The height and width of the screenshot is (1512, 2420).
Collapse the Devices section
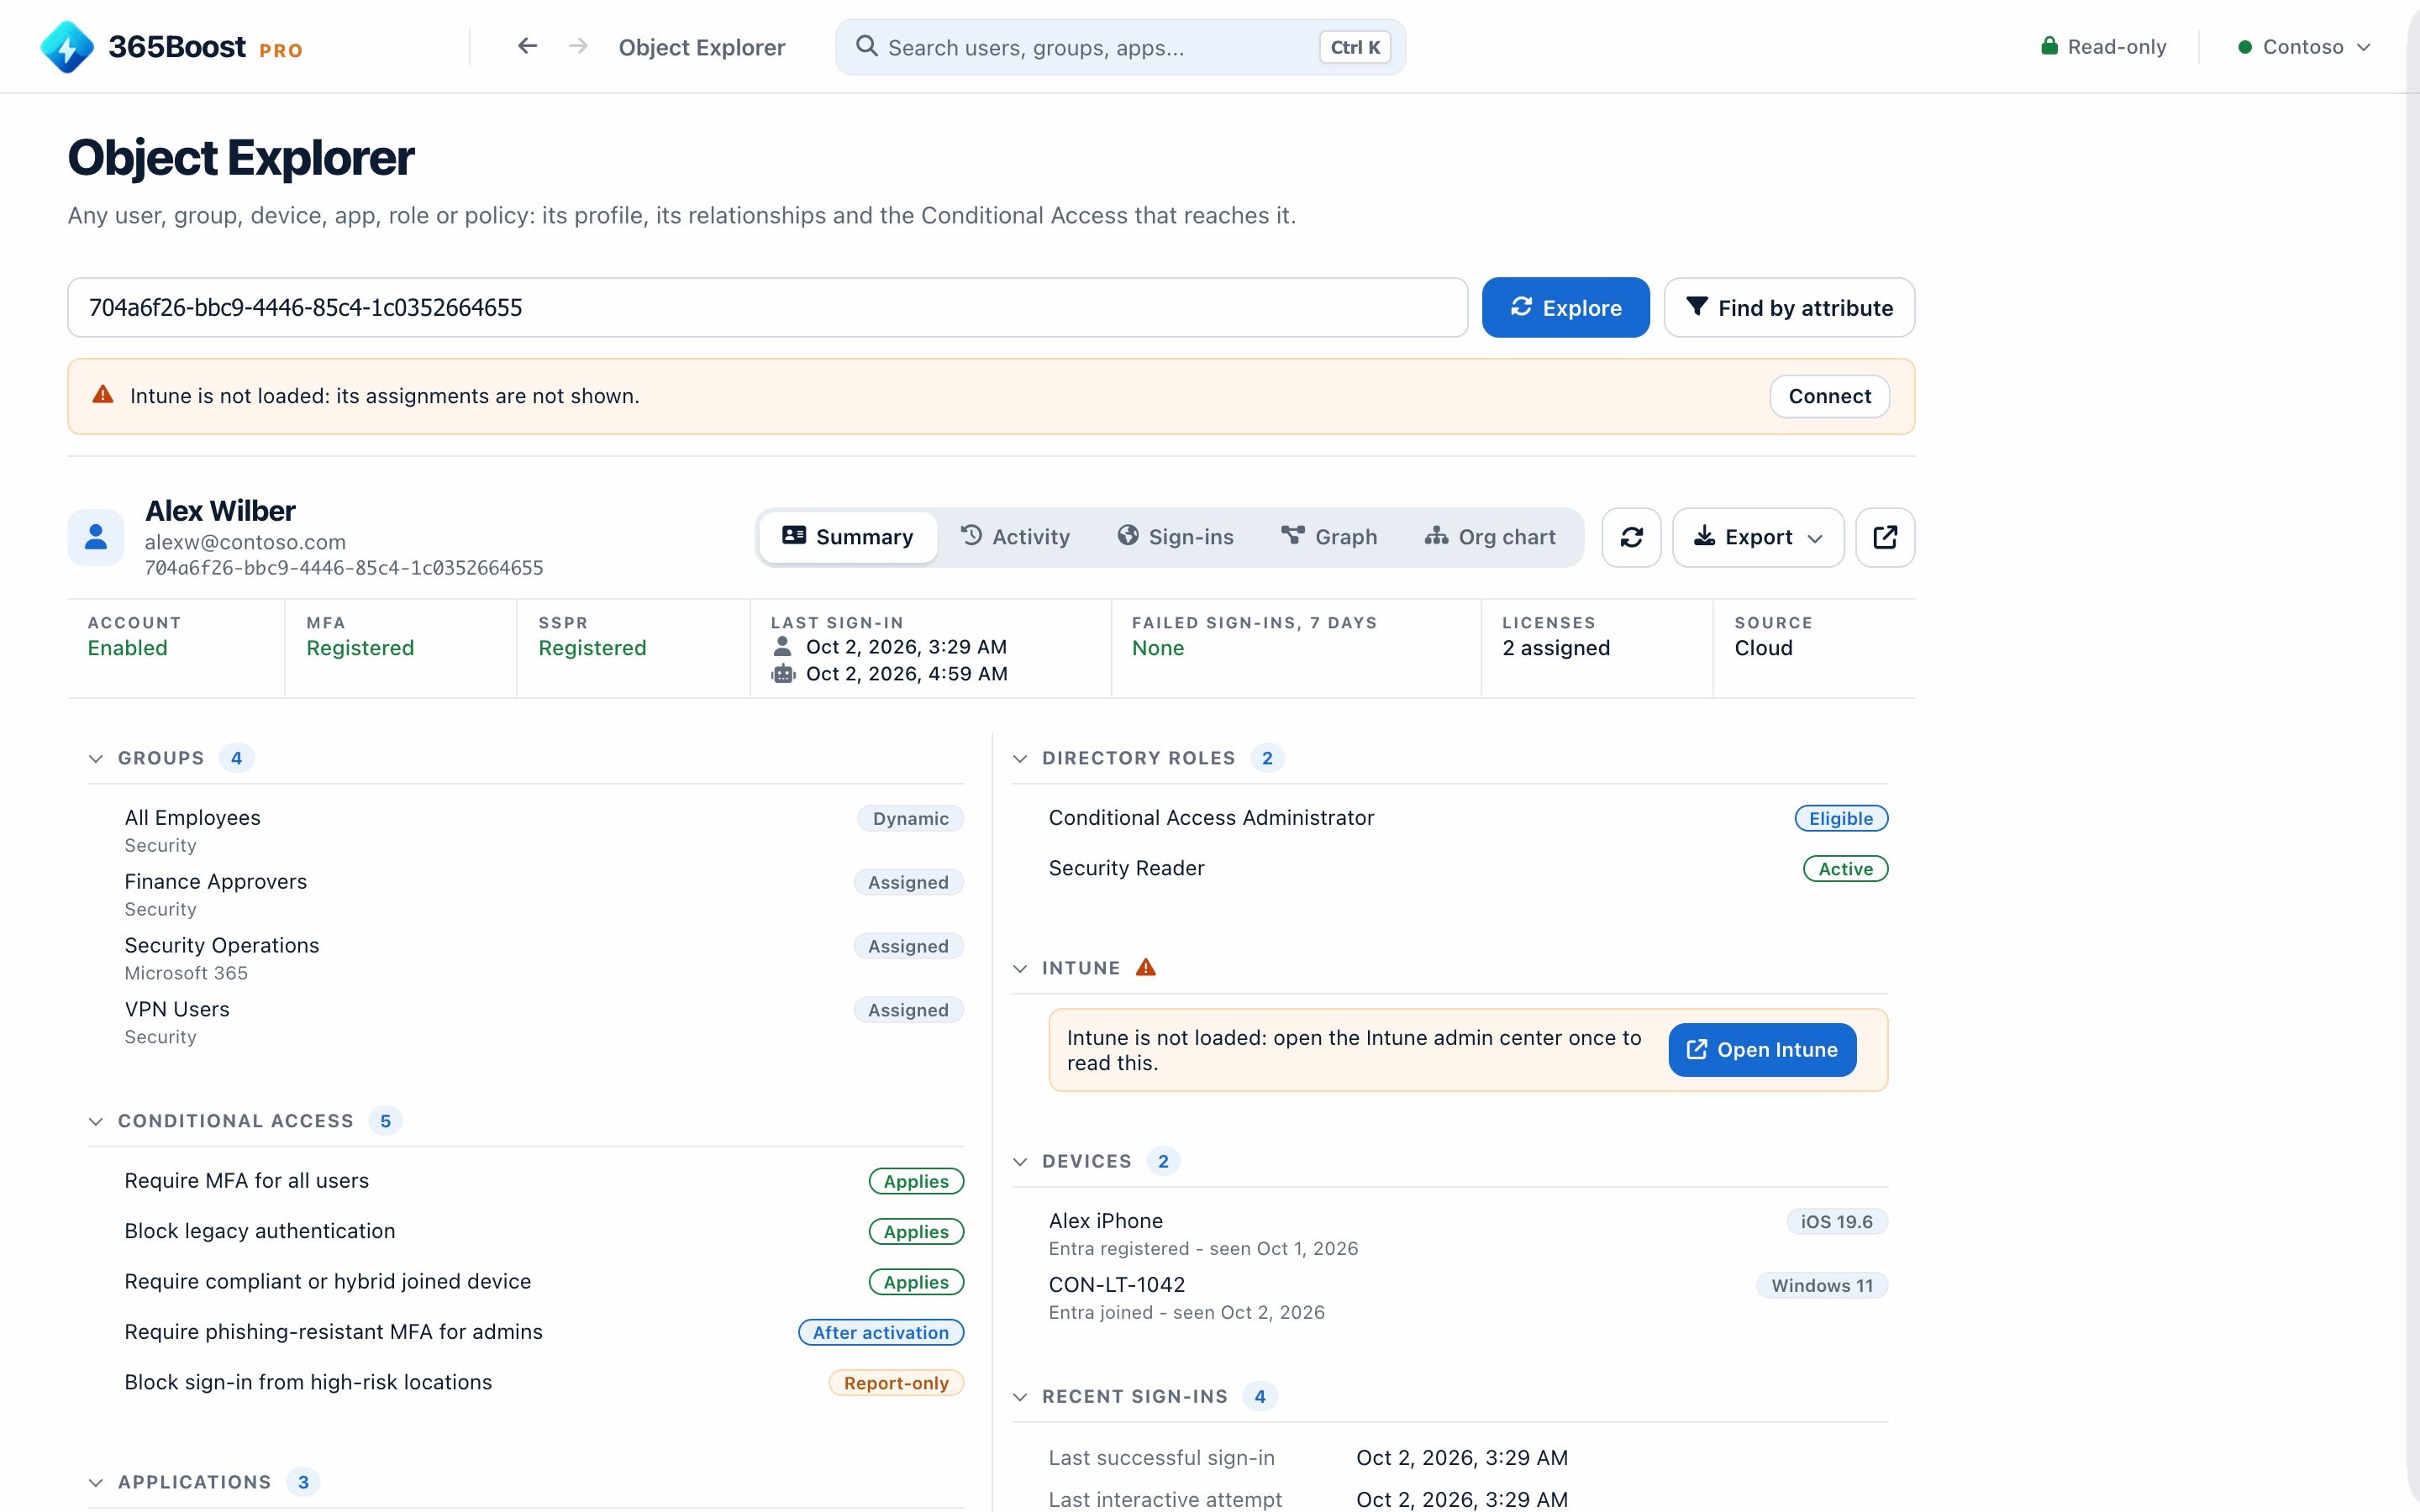[x=1020, y=1161]
